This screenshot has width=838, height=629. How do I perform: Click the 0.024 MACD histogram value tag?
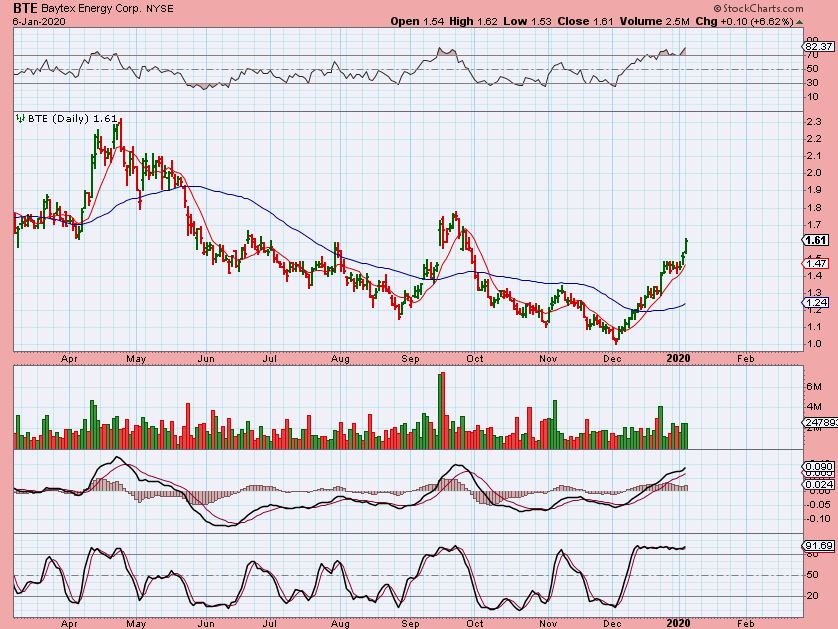pos(818,485)
